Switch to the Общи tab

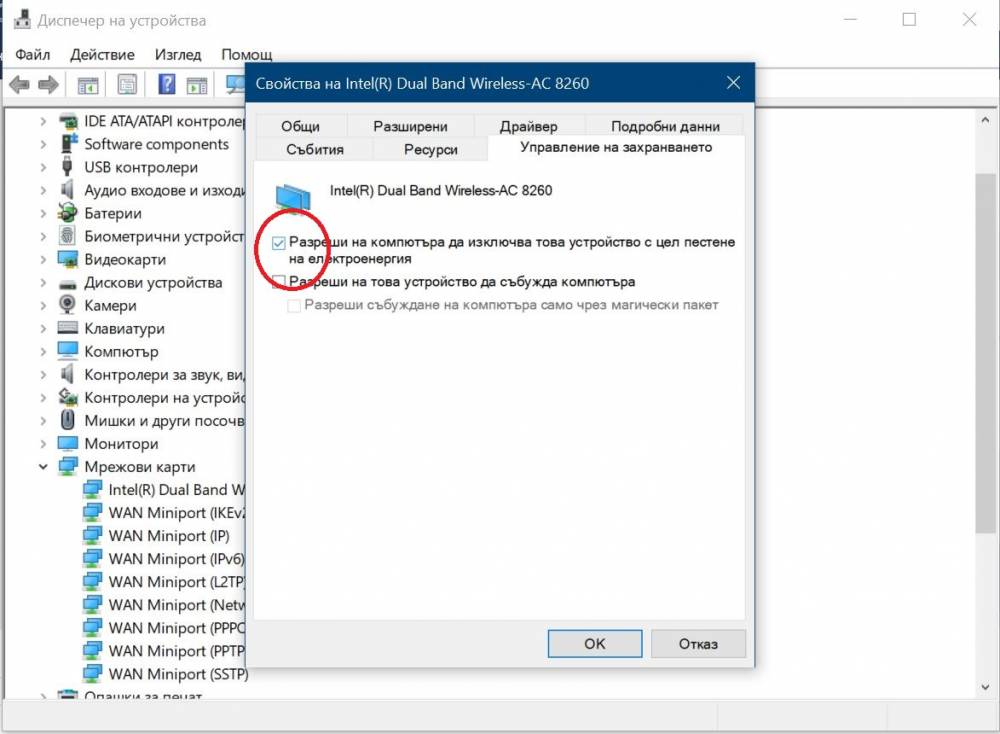click(300, 126)
